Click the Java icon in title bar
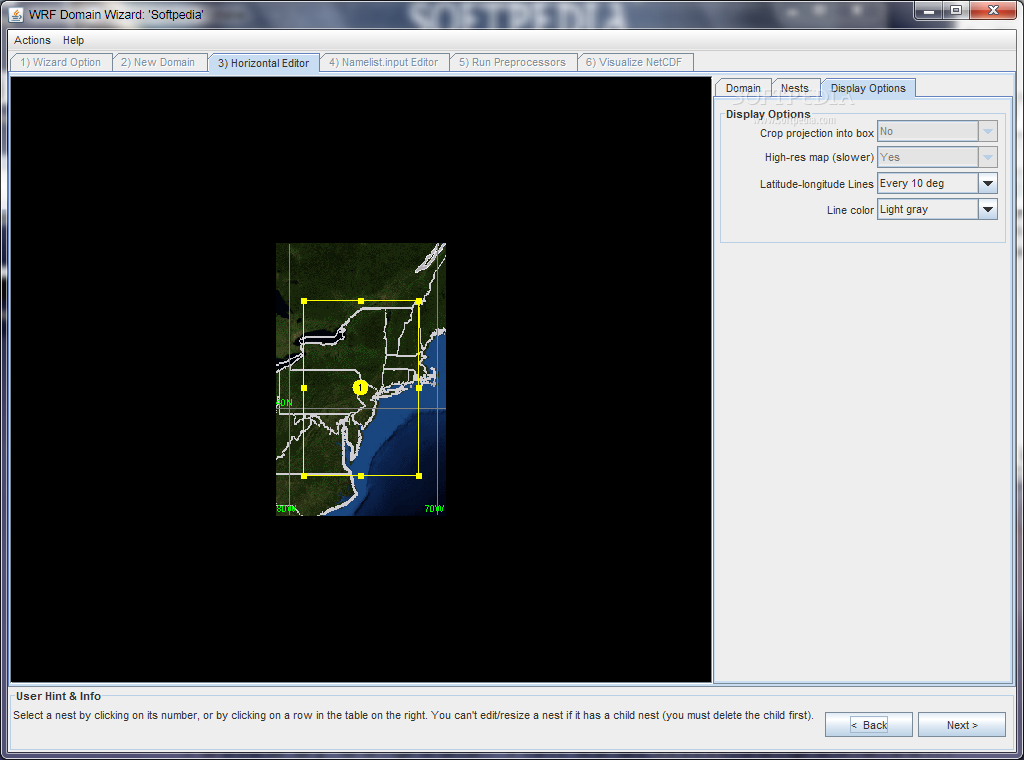 click(16, 14)
